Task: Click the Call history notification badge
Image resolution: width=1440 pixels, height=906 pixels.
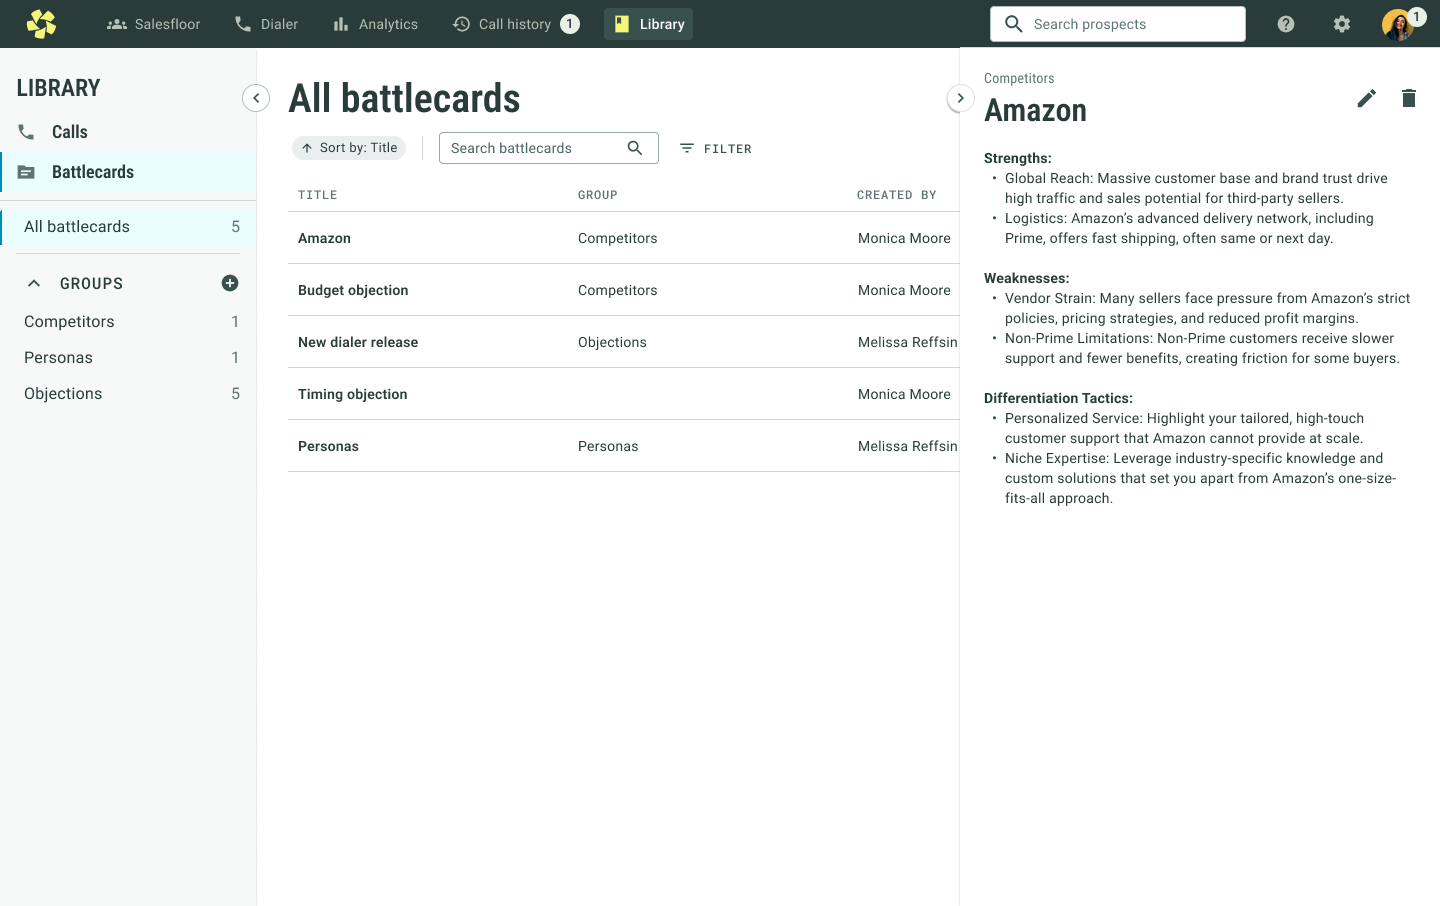Action: click(x=570, y=24)
